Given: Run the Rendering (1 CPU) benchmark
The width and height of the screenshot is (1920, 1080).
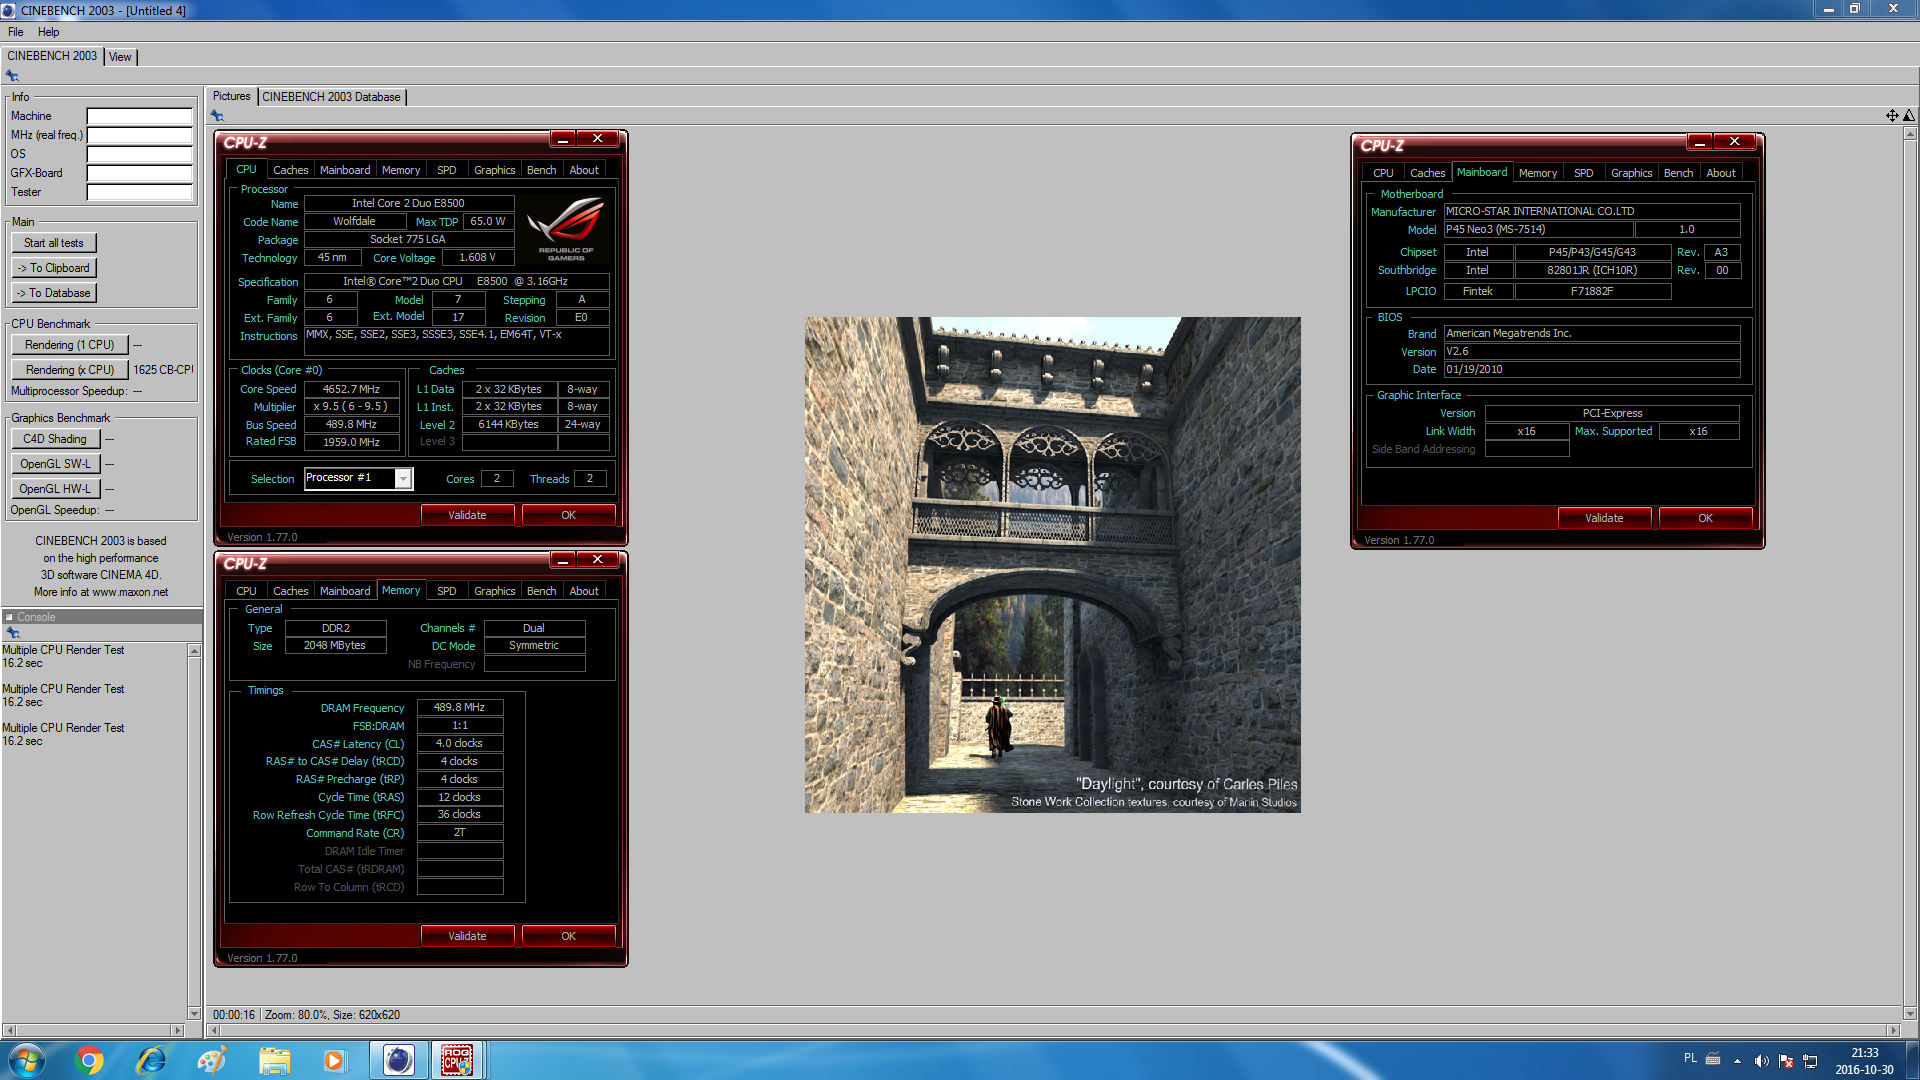Looking at the screenshot, I should (70, 345).
